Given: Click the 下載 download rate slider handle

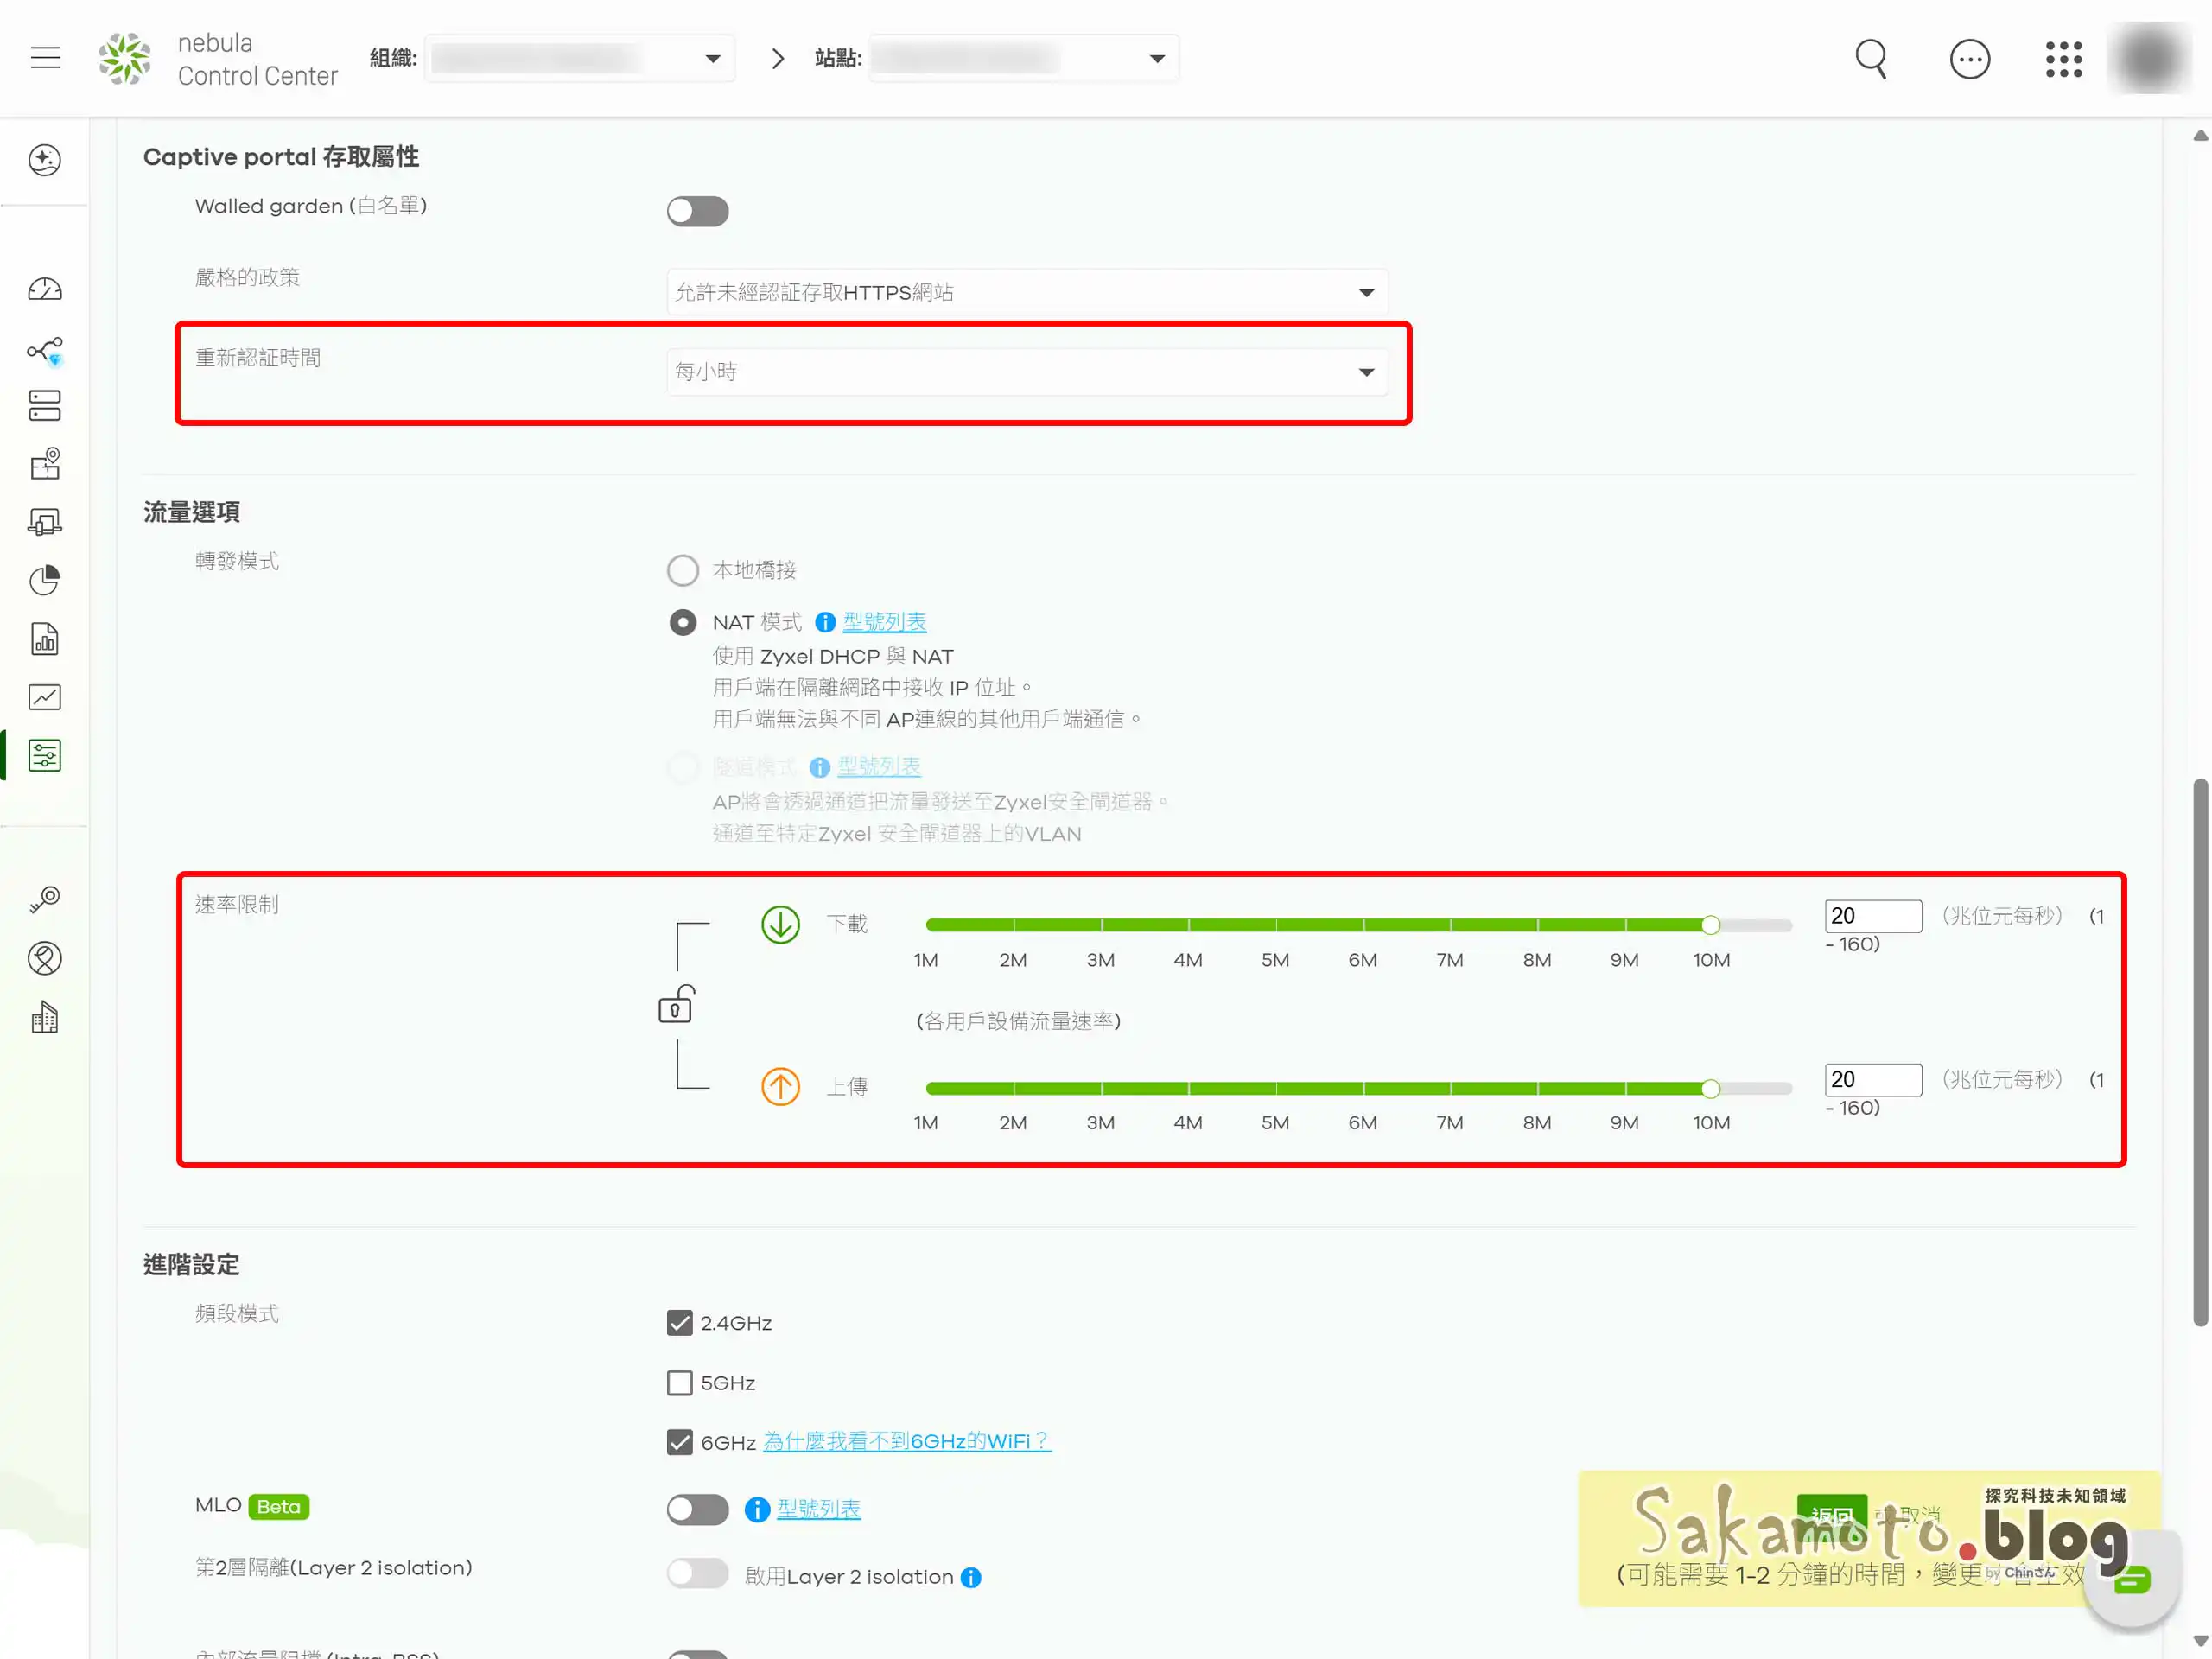Looking at the screenshot, I should pos(1710,925).
